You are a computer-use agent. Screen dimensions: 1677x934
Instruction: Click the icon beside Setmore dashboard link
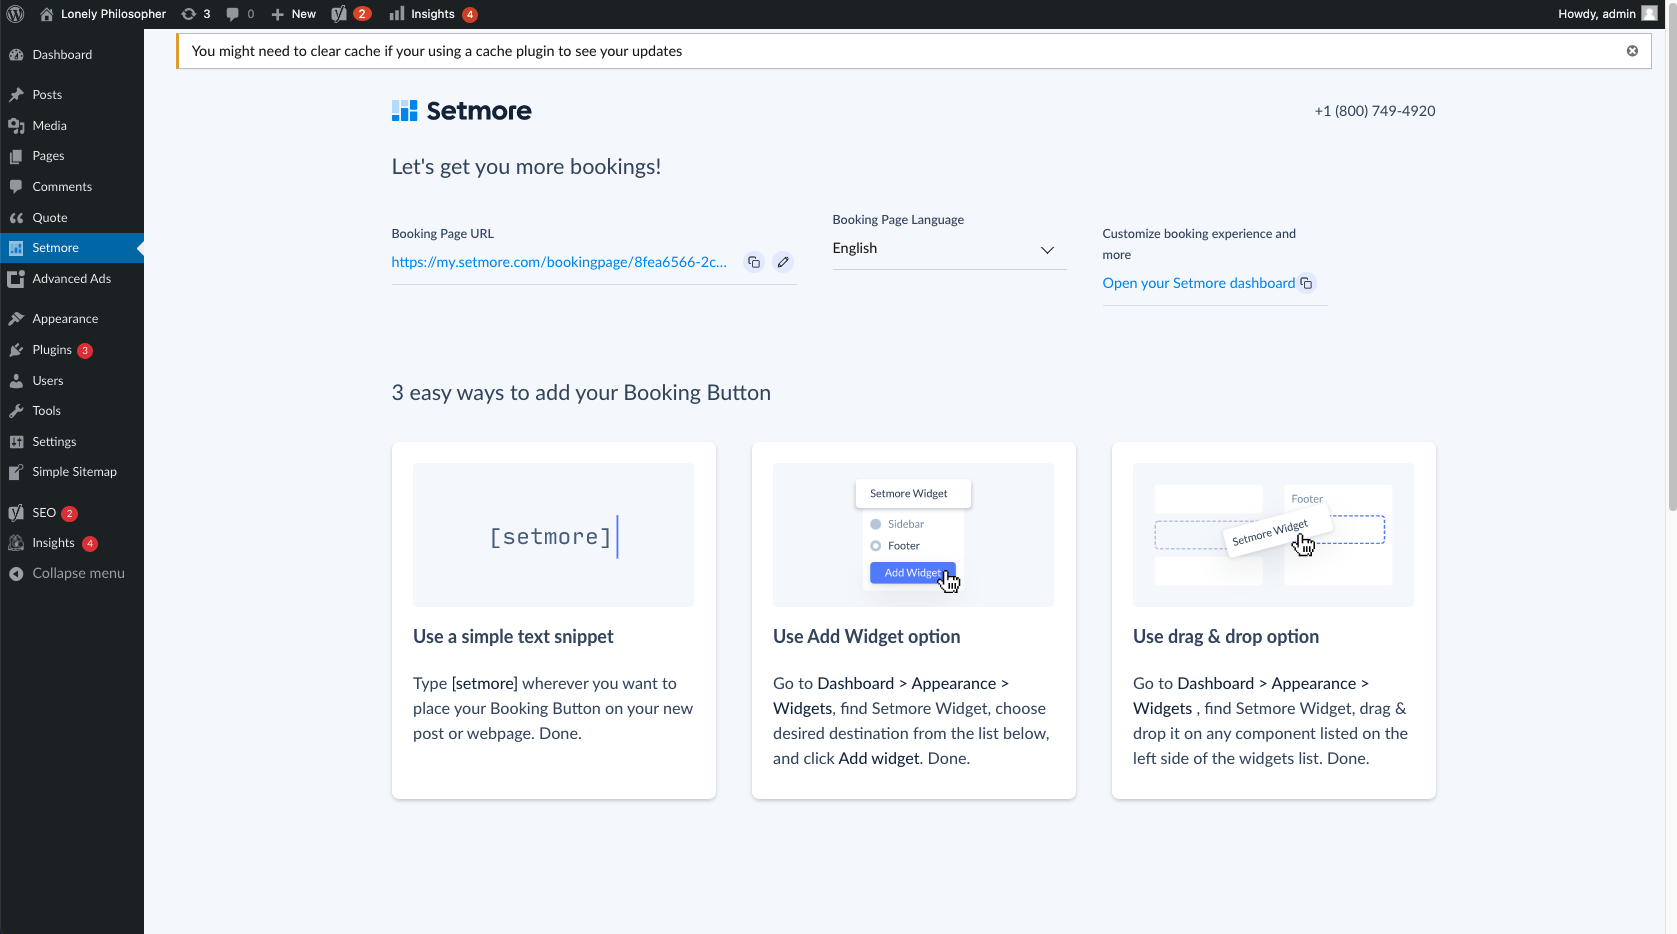[x=1306, y=283]
